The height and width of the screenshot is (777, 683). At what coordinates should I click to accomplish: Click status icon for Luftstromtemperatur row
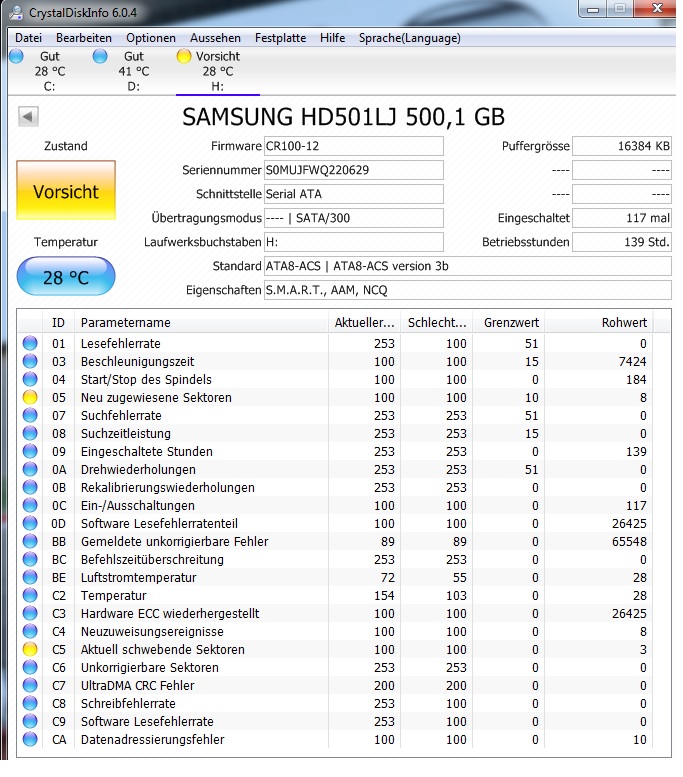pos(30,577)
